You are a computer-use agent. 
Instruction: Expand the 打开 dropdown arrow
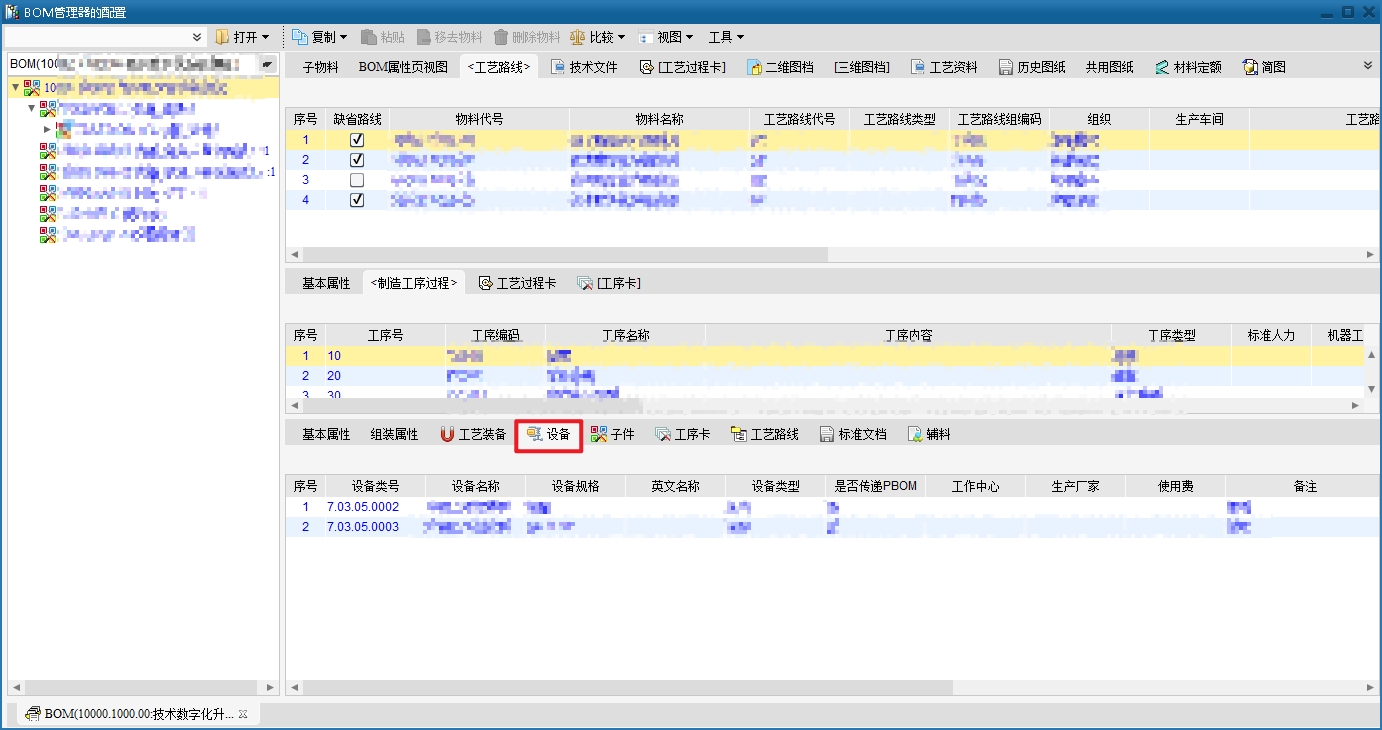[x=265, y=37]
